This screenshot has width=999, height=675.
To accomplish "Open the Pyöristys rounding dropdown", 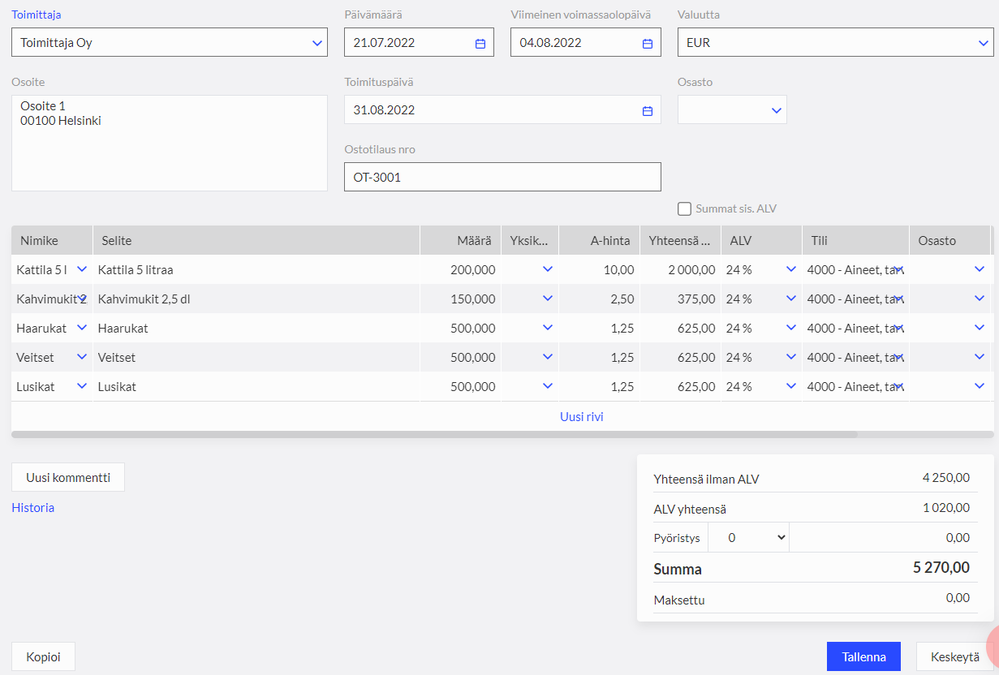I will pos(748,537).
